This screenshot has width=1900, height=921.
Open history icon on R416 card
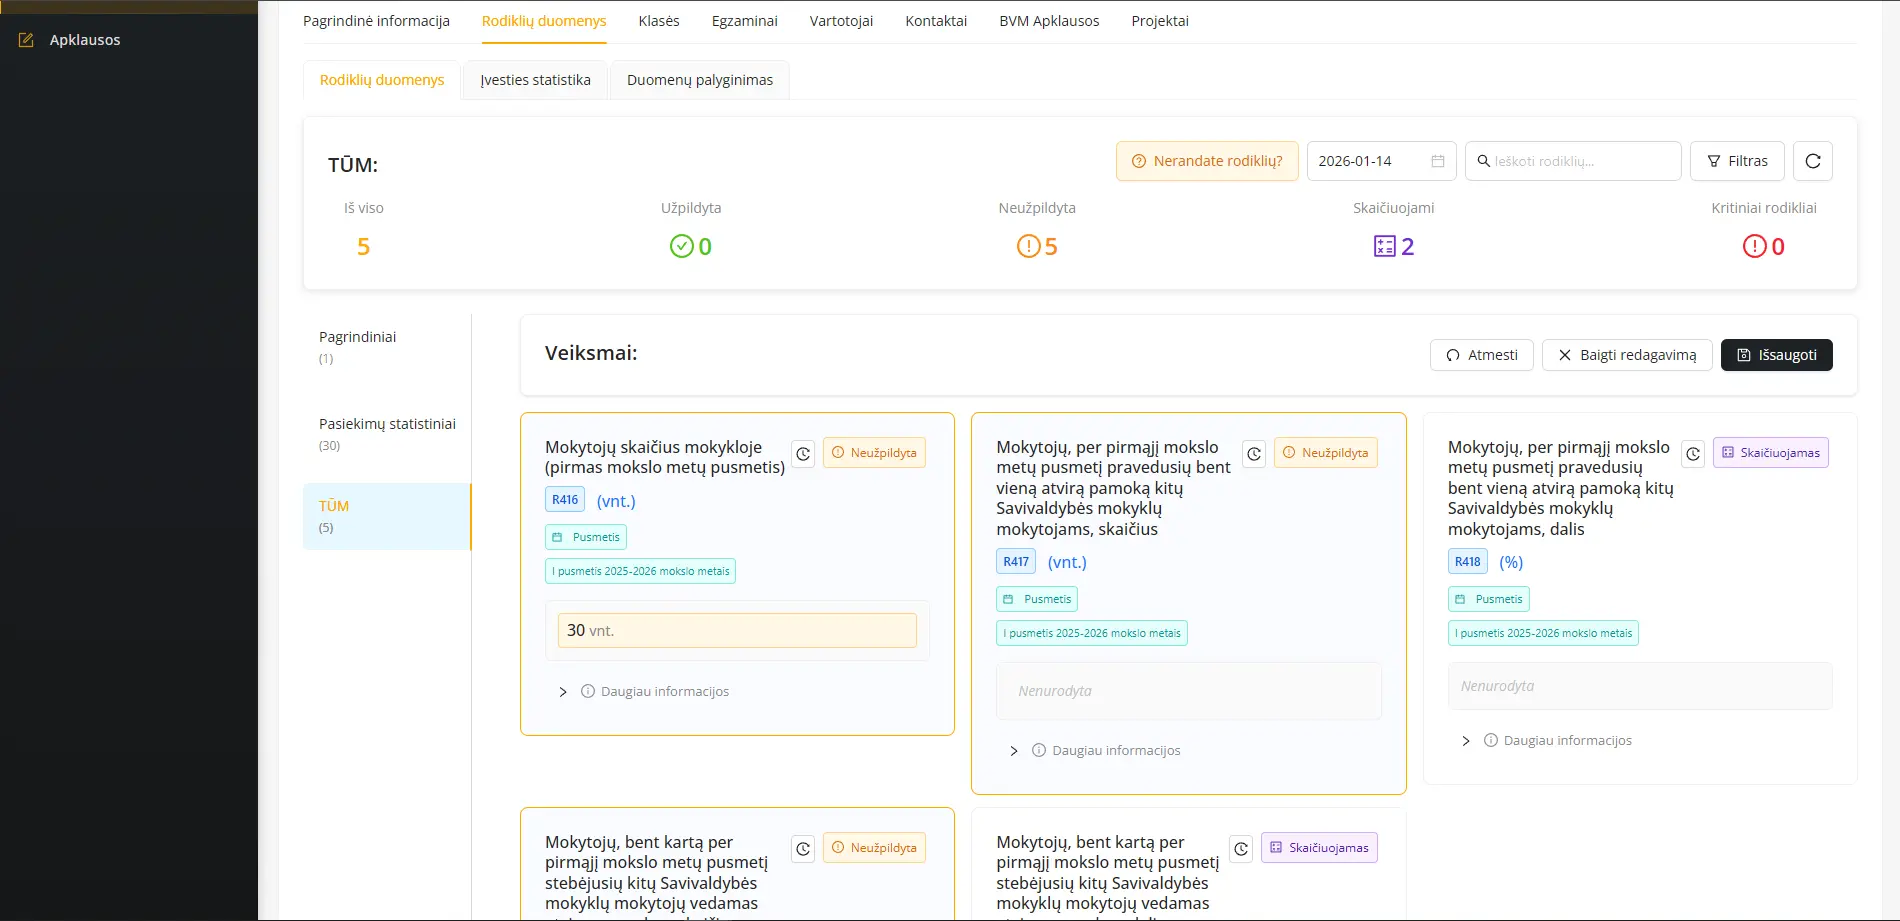pos(803,454)
